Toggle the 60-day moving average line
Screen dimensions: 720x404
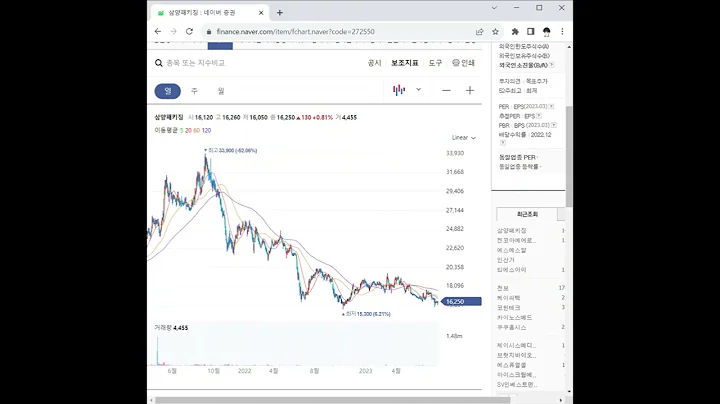(197, 130)
